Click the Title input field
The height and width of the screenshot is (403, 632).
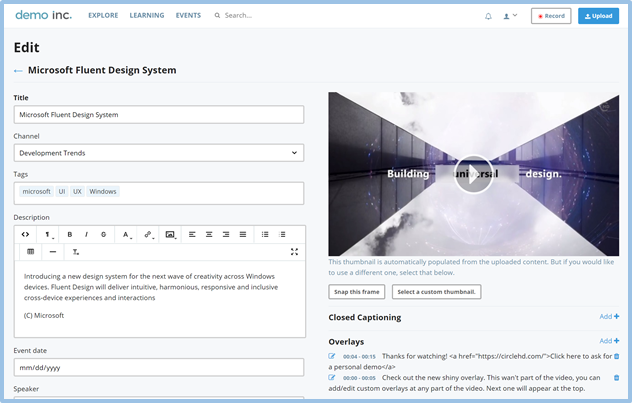[x=159, y=114]
